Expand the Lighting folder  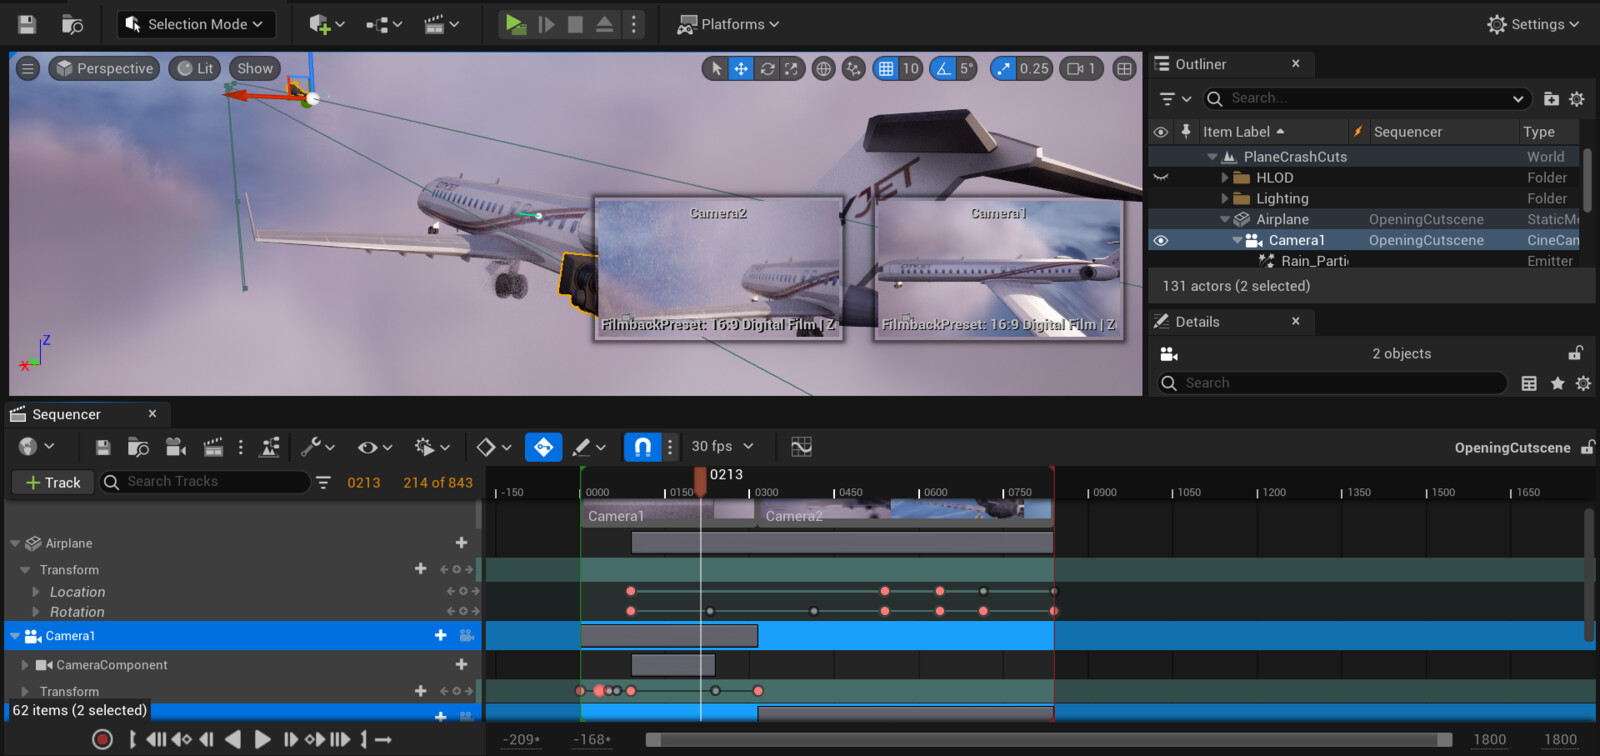tap(1225, 198)
